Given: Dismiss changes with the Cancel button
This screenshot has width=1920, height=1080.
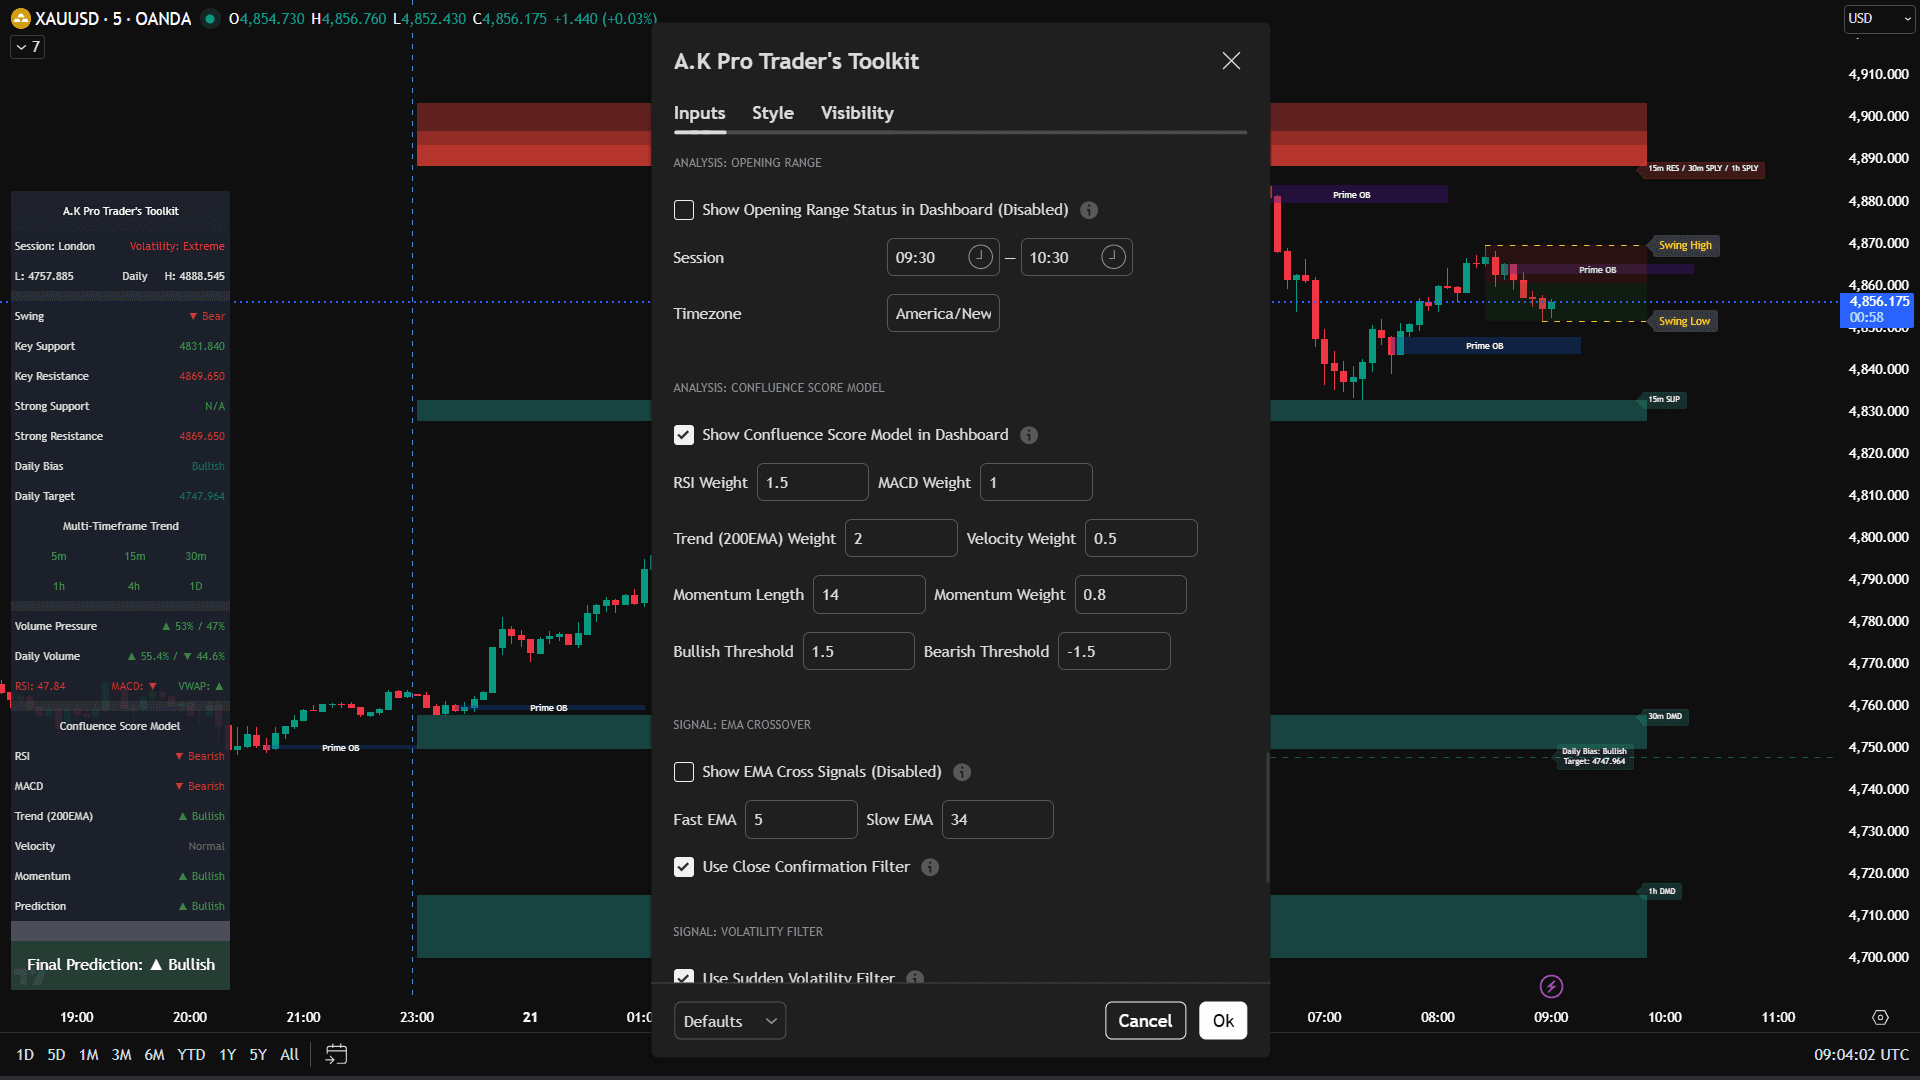Looking at the screenshot, I should click(x=1145, y=1020).
